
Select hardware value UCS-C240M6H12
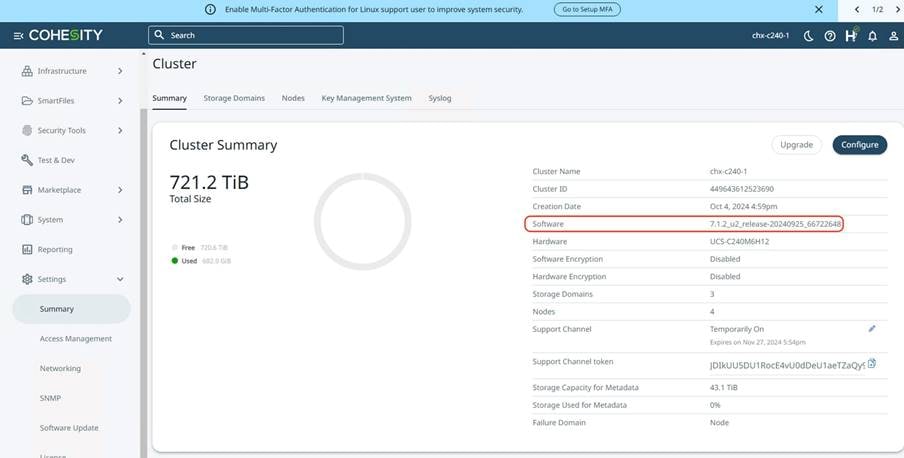pos(739,242)
